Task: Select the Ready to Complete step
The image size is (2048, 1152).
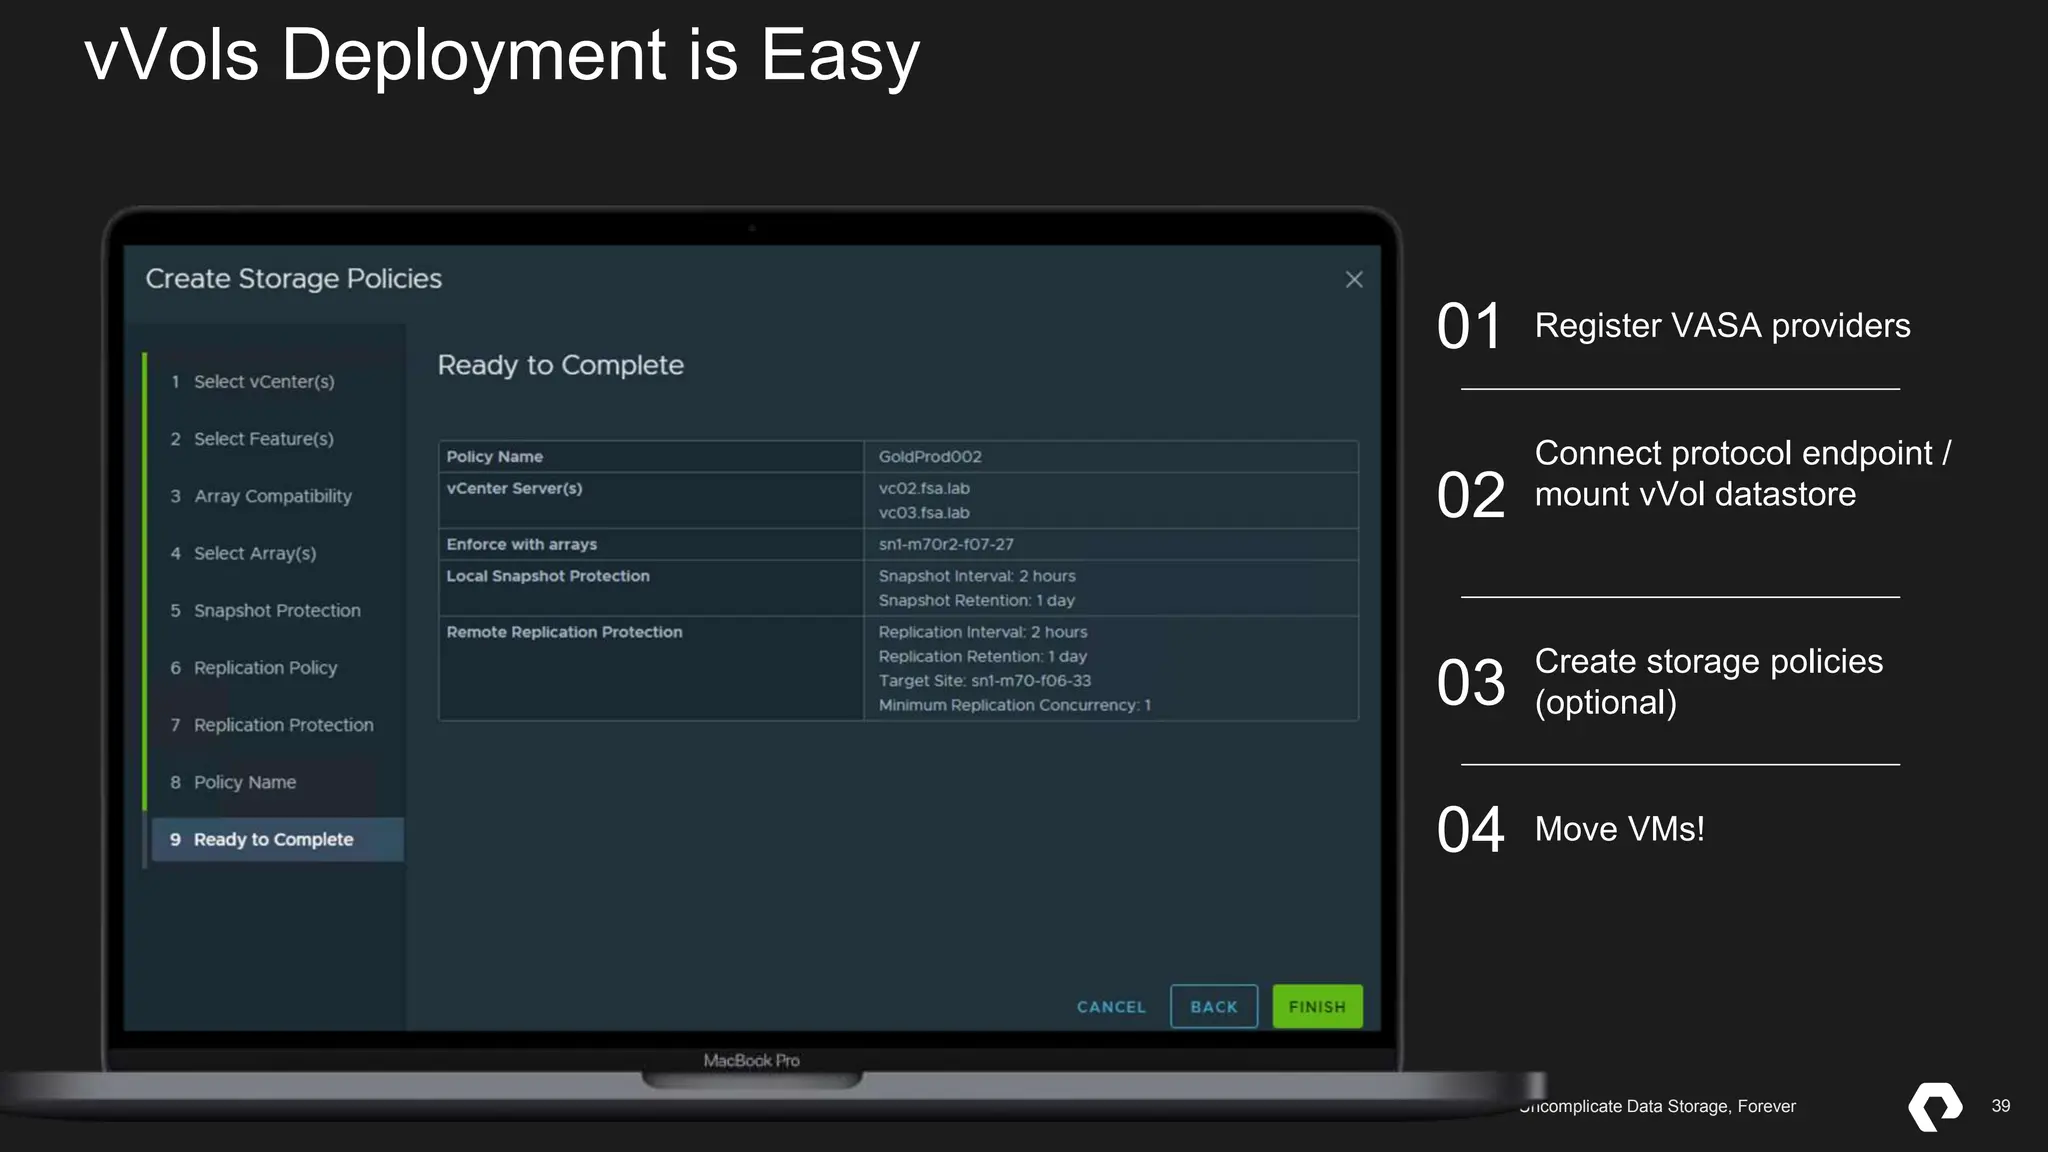Action: (x=273, y=840)
